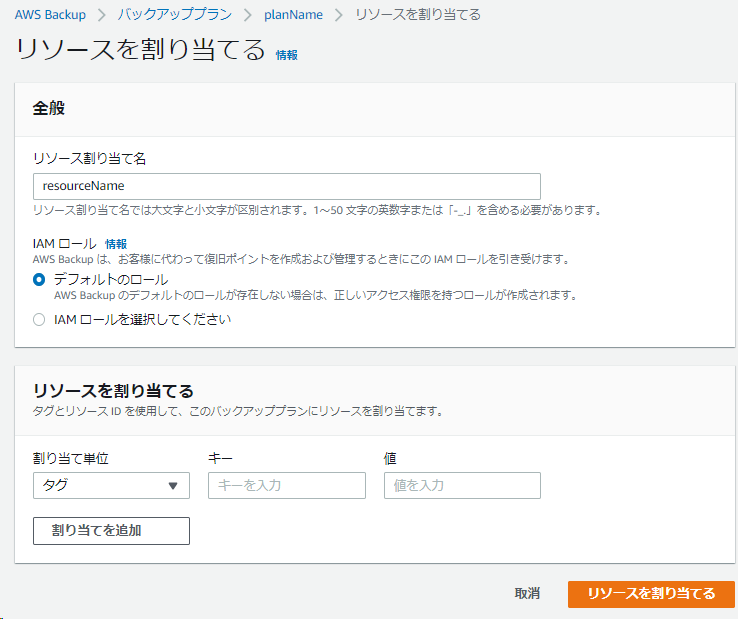
Task: Open the 情報 link beside the page title
Action: pos(287,55)
